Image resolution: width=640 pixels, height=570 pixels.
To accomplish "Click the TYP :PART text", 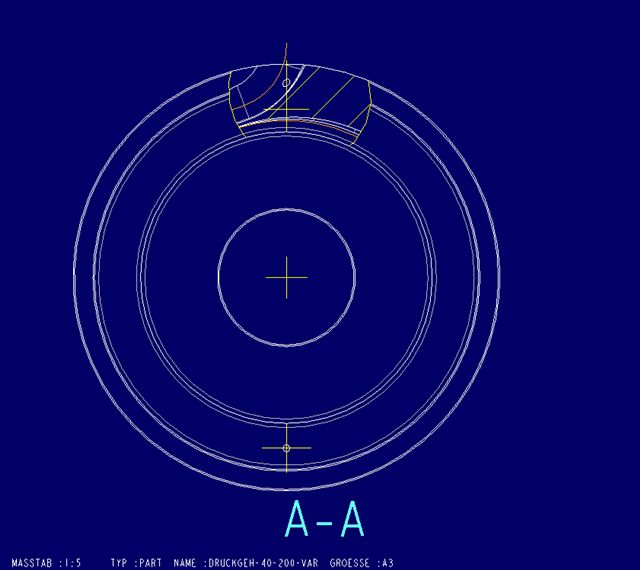I will [136, 563].
